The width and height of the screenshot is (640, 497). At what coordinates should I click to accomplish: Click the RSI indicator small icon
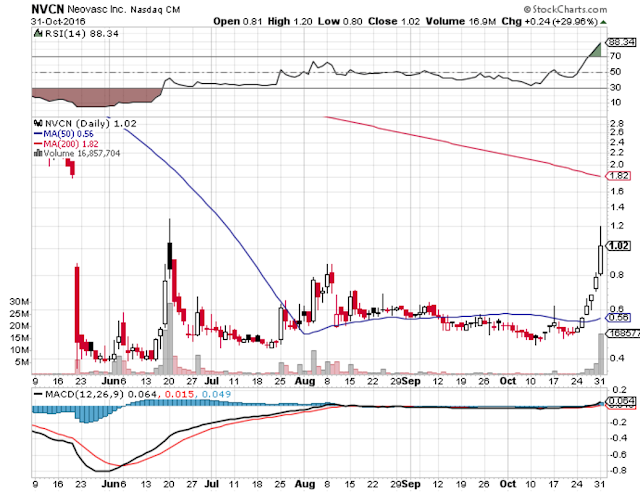38,33
